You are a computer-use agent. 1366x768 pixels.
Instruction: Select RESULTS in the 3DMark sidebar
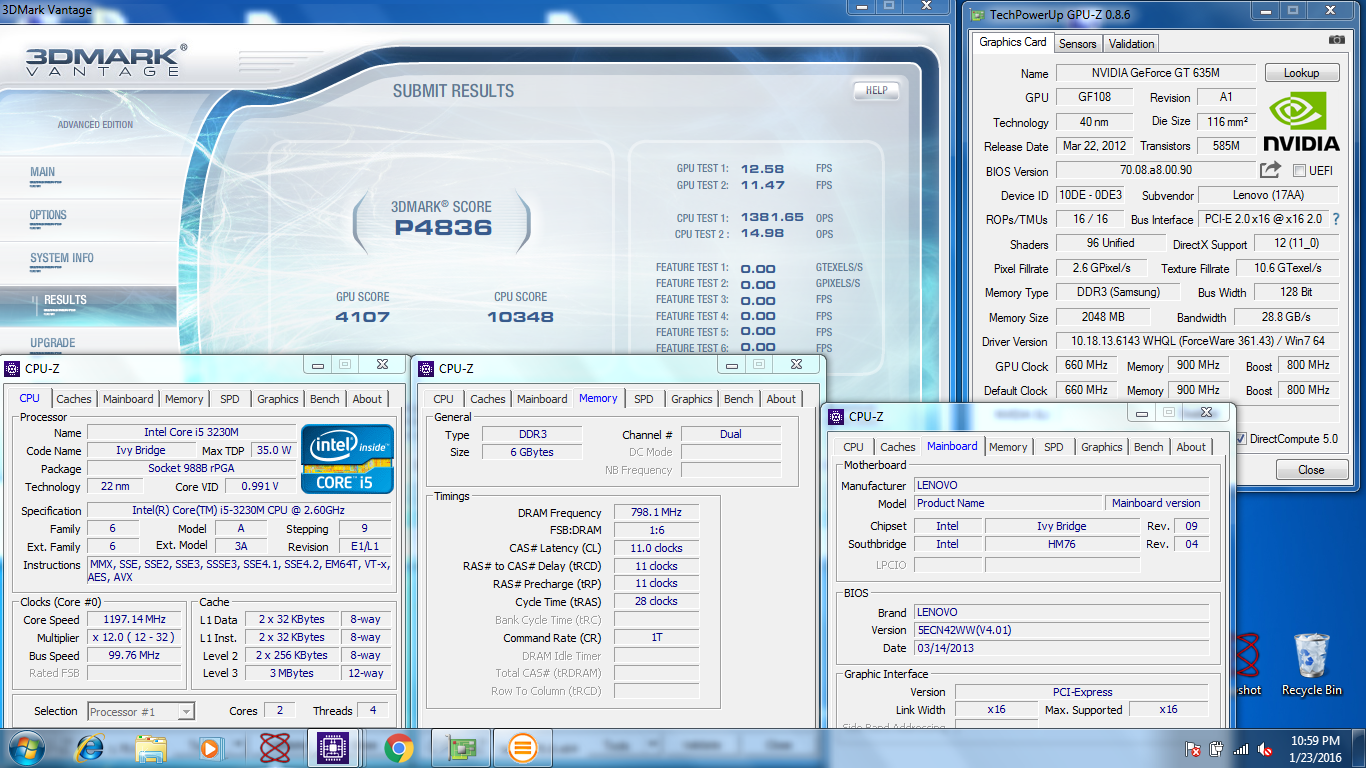coord(65,300)
